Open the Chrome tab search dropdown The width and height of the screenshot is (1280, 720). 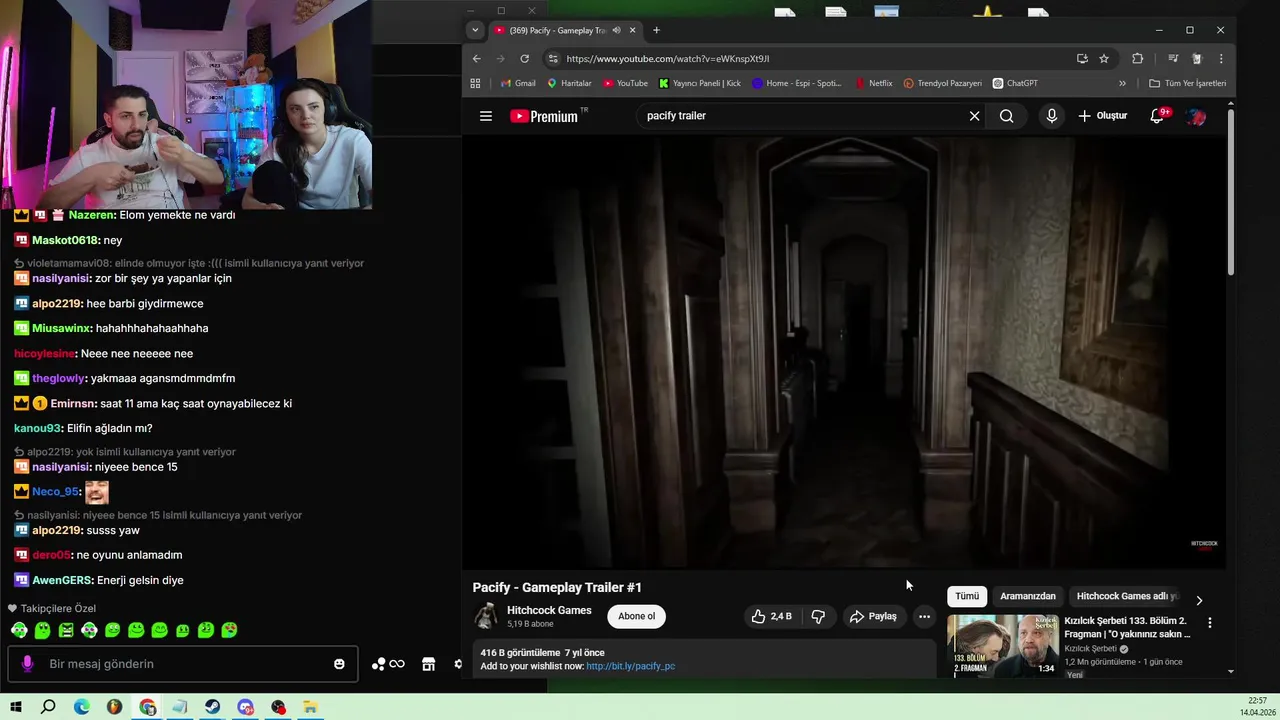[x=475, y=30]
